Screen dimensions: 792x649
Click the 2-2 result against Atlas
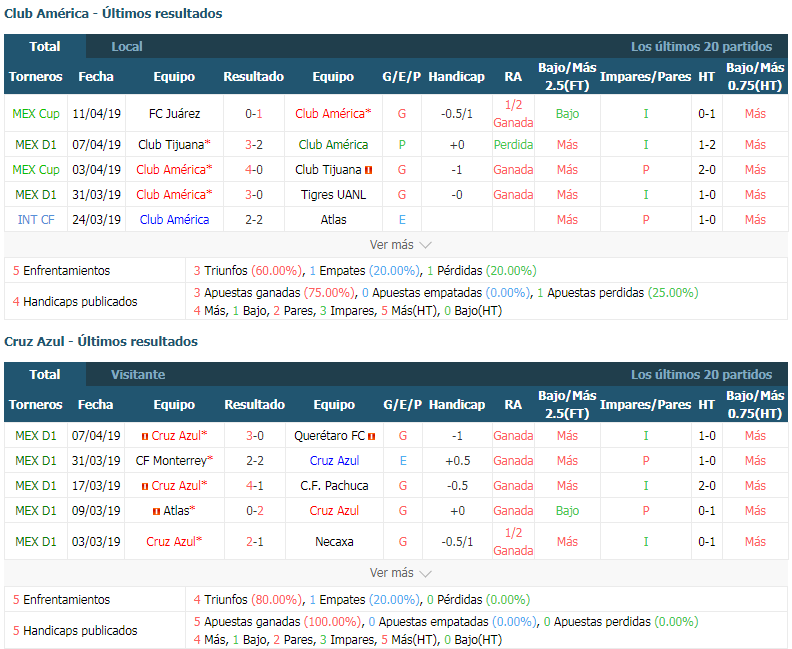pyautogui.click(x=254, y=220)
